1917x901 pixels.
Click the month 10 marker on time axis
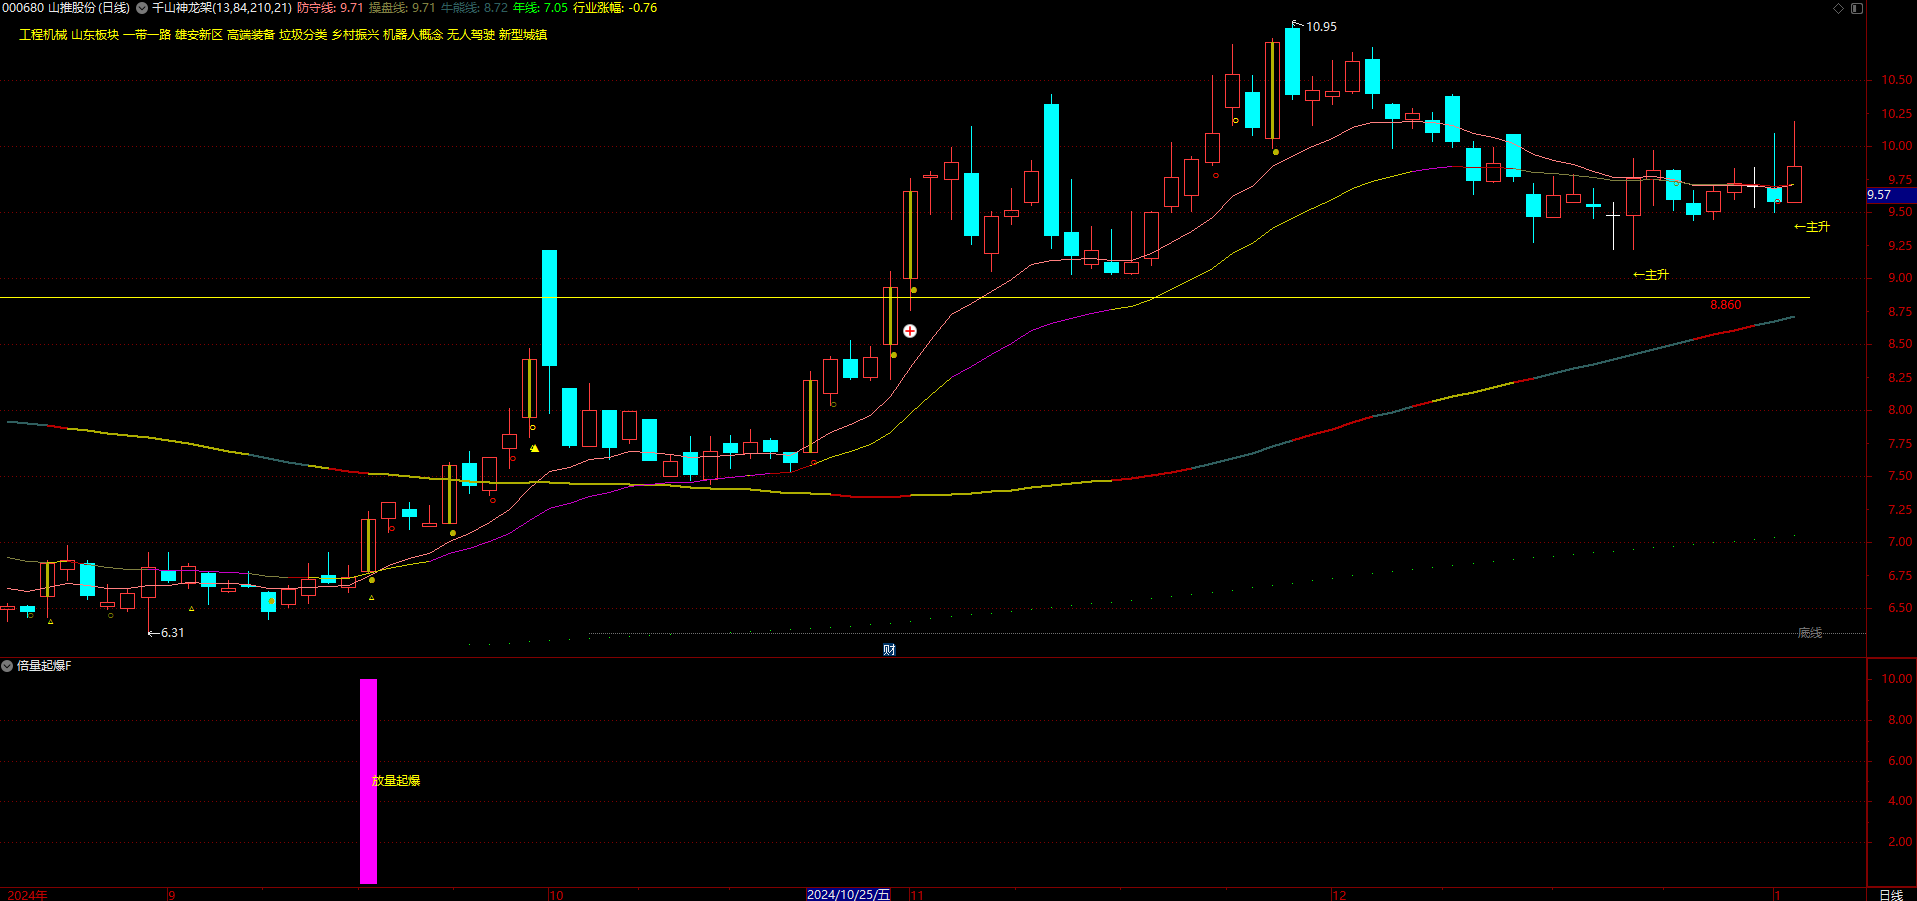click(557, 895)
